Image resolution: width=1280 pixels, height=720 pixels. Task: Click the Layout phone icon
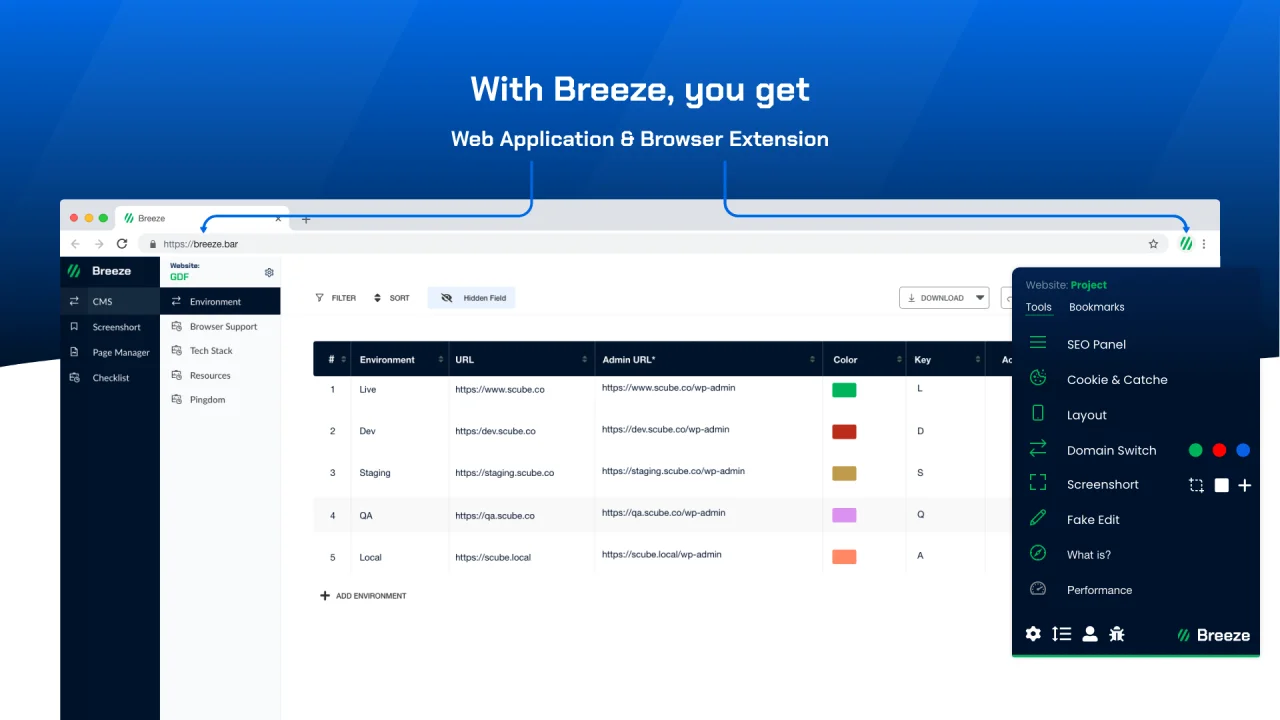click(x=1038, y=413)
